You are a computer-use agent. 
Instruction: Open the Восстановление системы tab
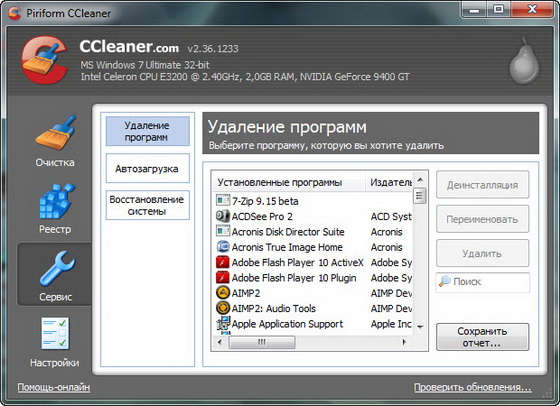(148, 205)
